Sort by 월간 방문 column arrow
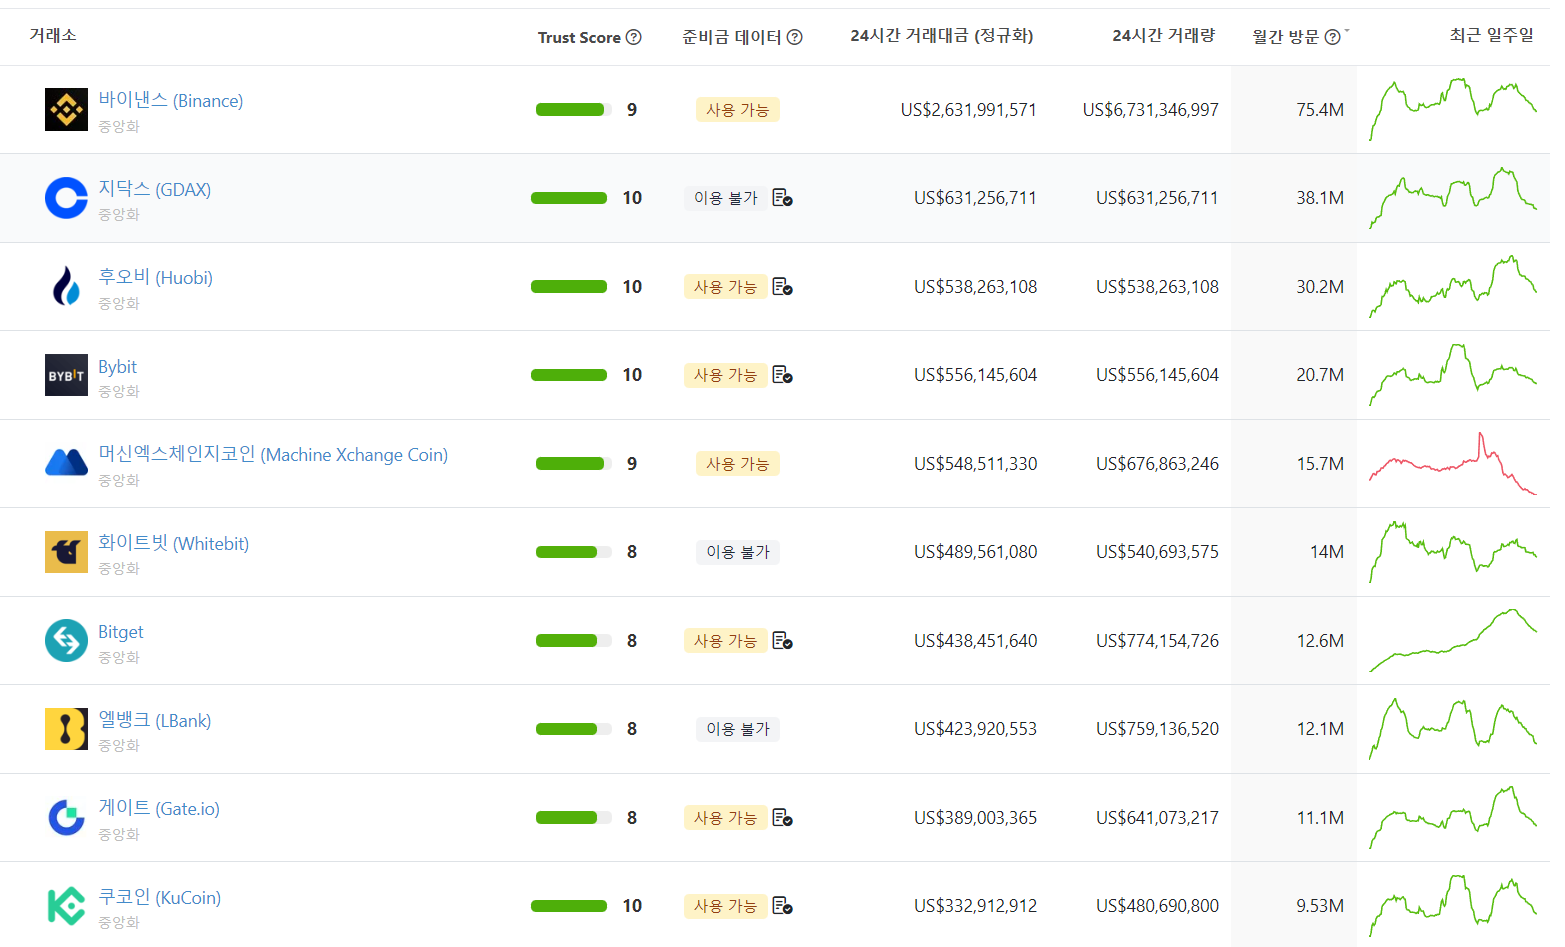1565x947 pixels. [x=1347, y=31]
